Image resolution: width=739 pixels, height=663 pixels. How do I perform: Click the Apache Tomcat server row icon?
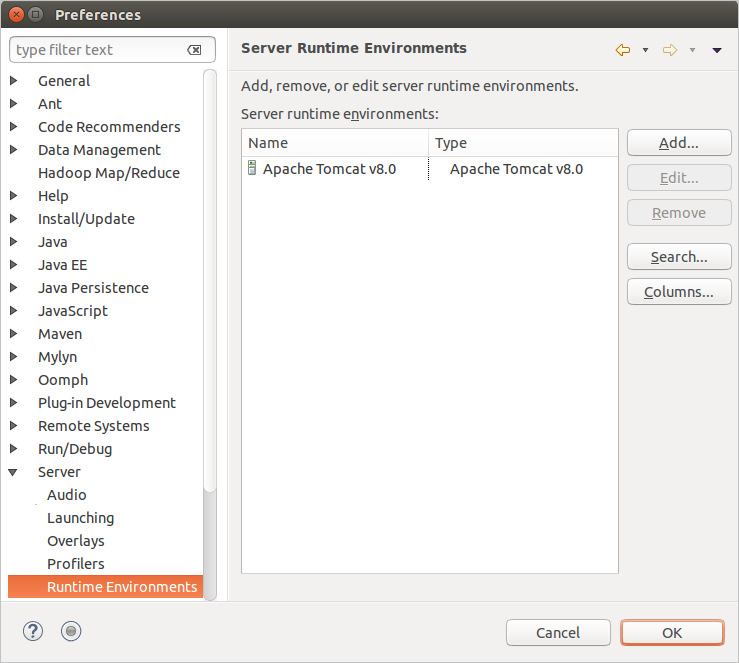pos(252,168)
